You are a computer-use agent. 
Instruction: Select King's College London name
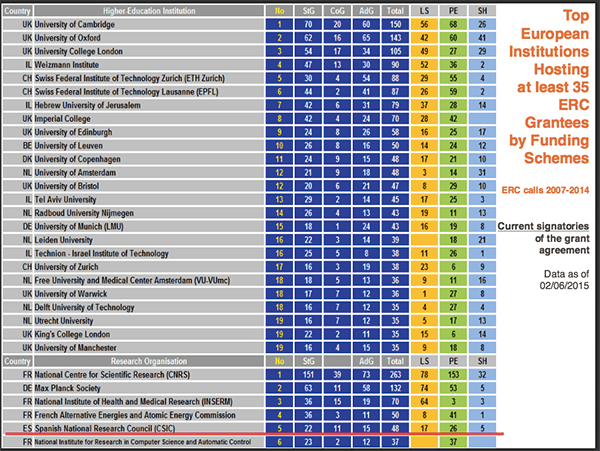[72, 334]
